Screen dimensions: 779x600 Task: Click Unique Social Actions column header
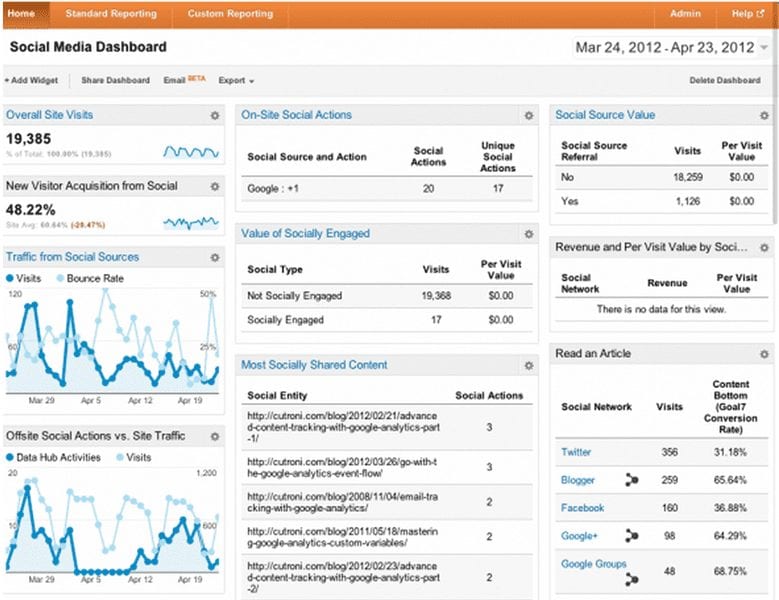498,157
